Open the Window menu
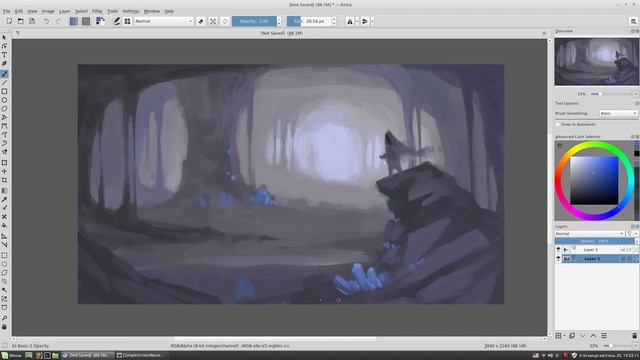The image size is (640, 360). pos(152,11)
